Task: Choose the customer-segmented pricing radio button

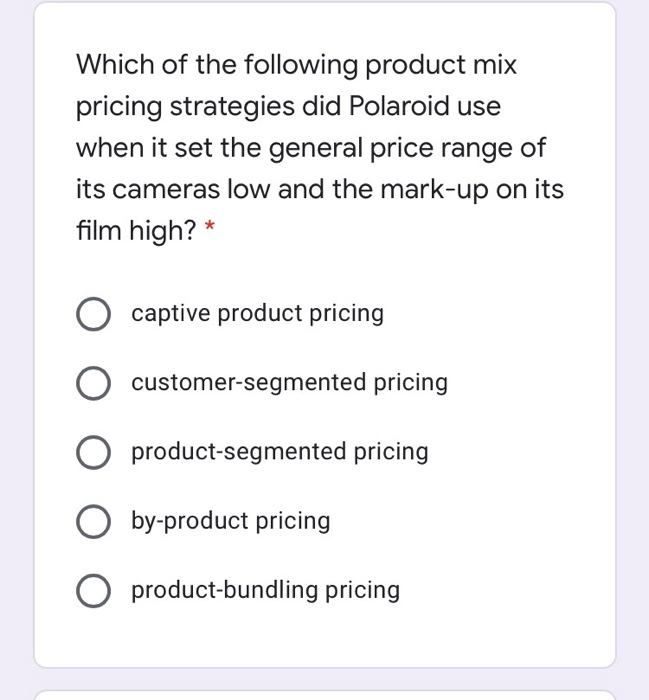Action: (93, 383)
